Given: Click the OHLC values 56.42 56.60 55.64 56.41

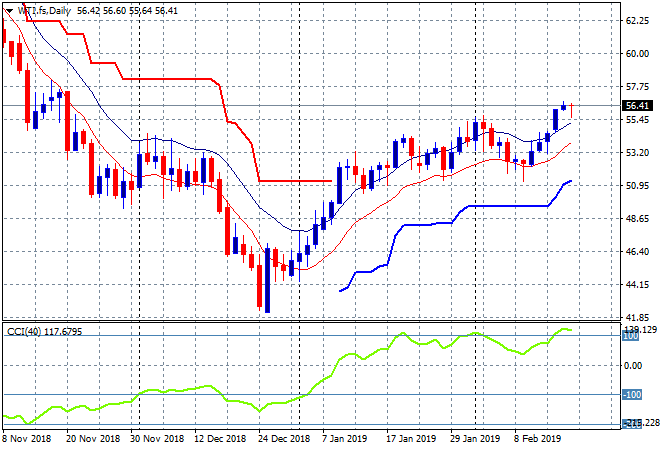Looking at the screenshot, I should tap(128, 11).
